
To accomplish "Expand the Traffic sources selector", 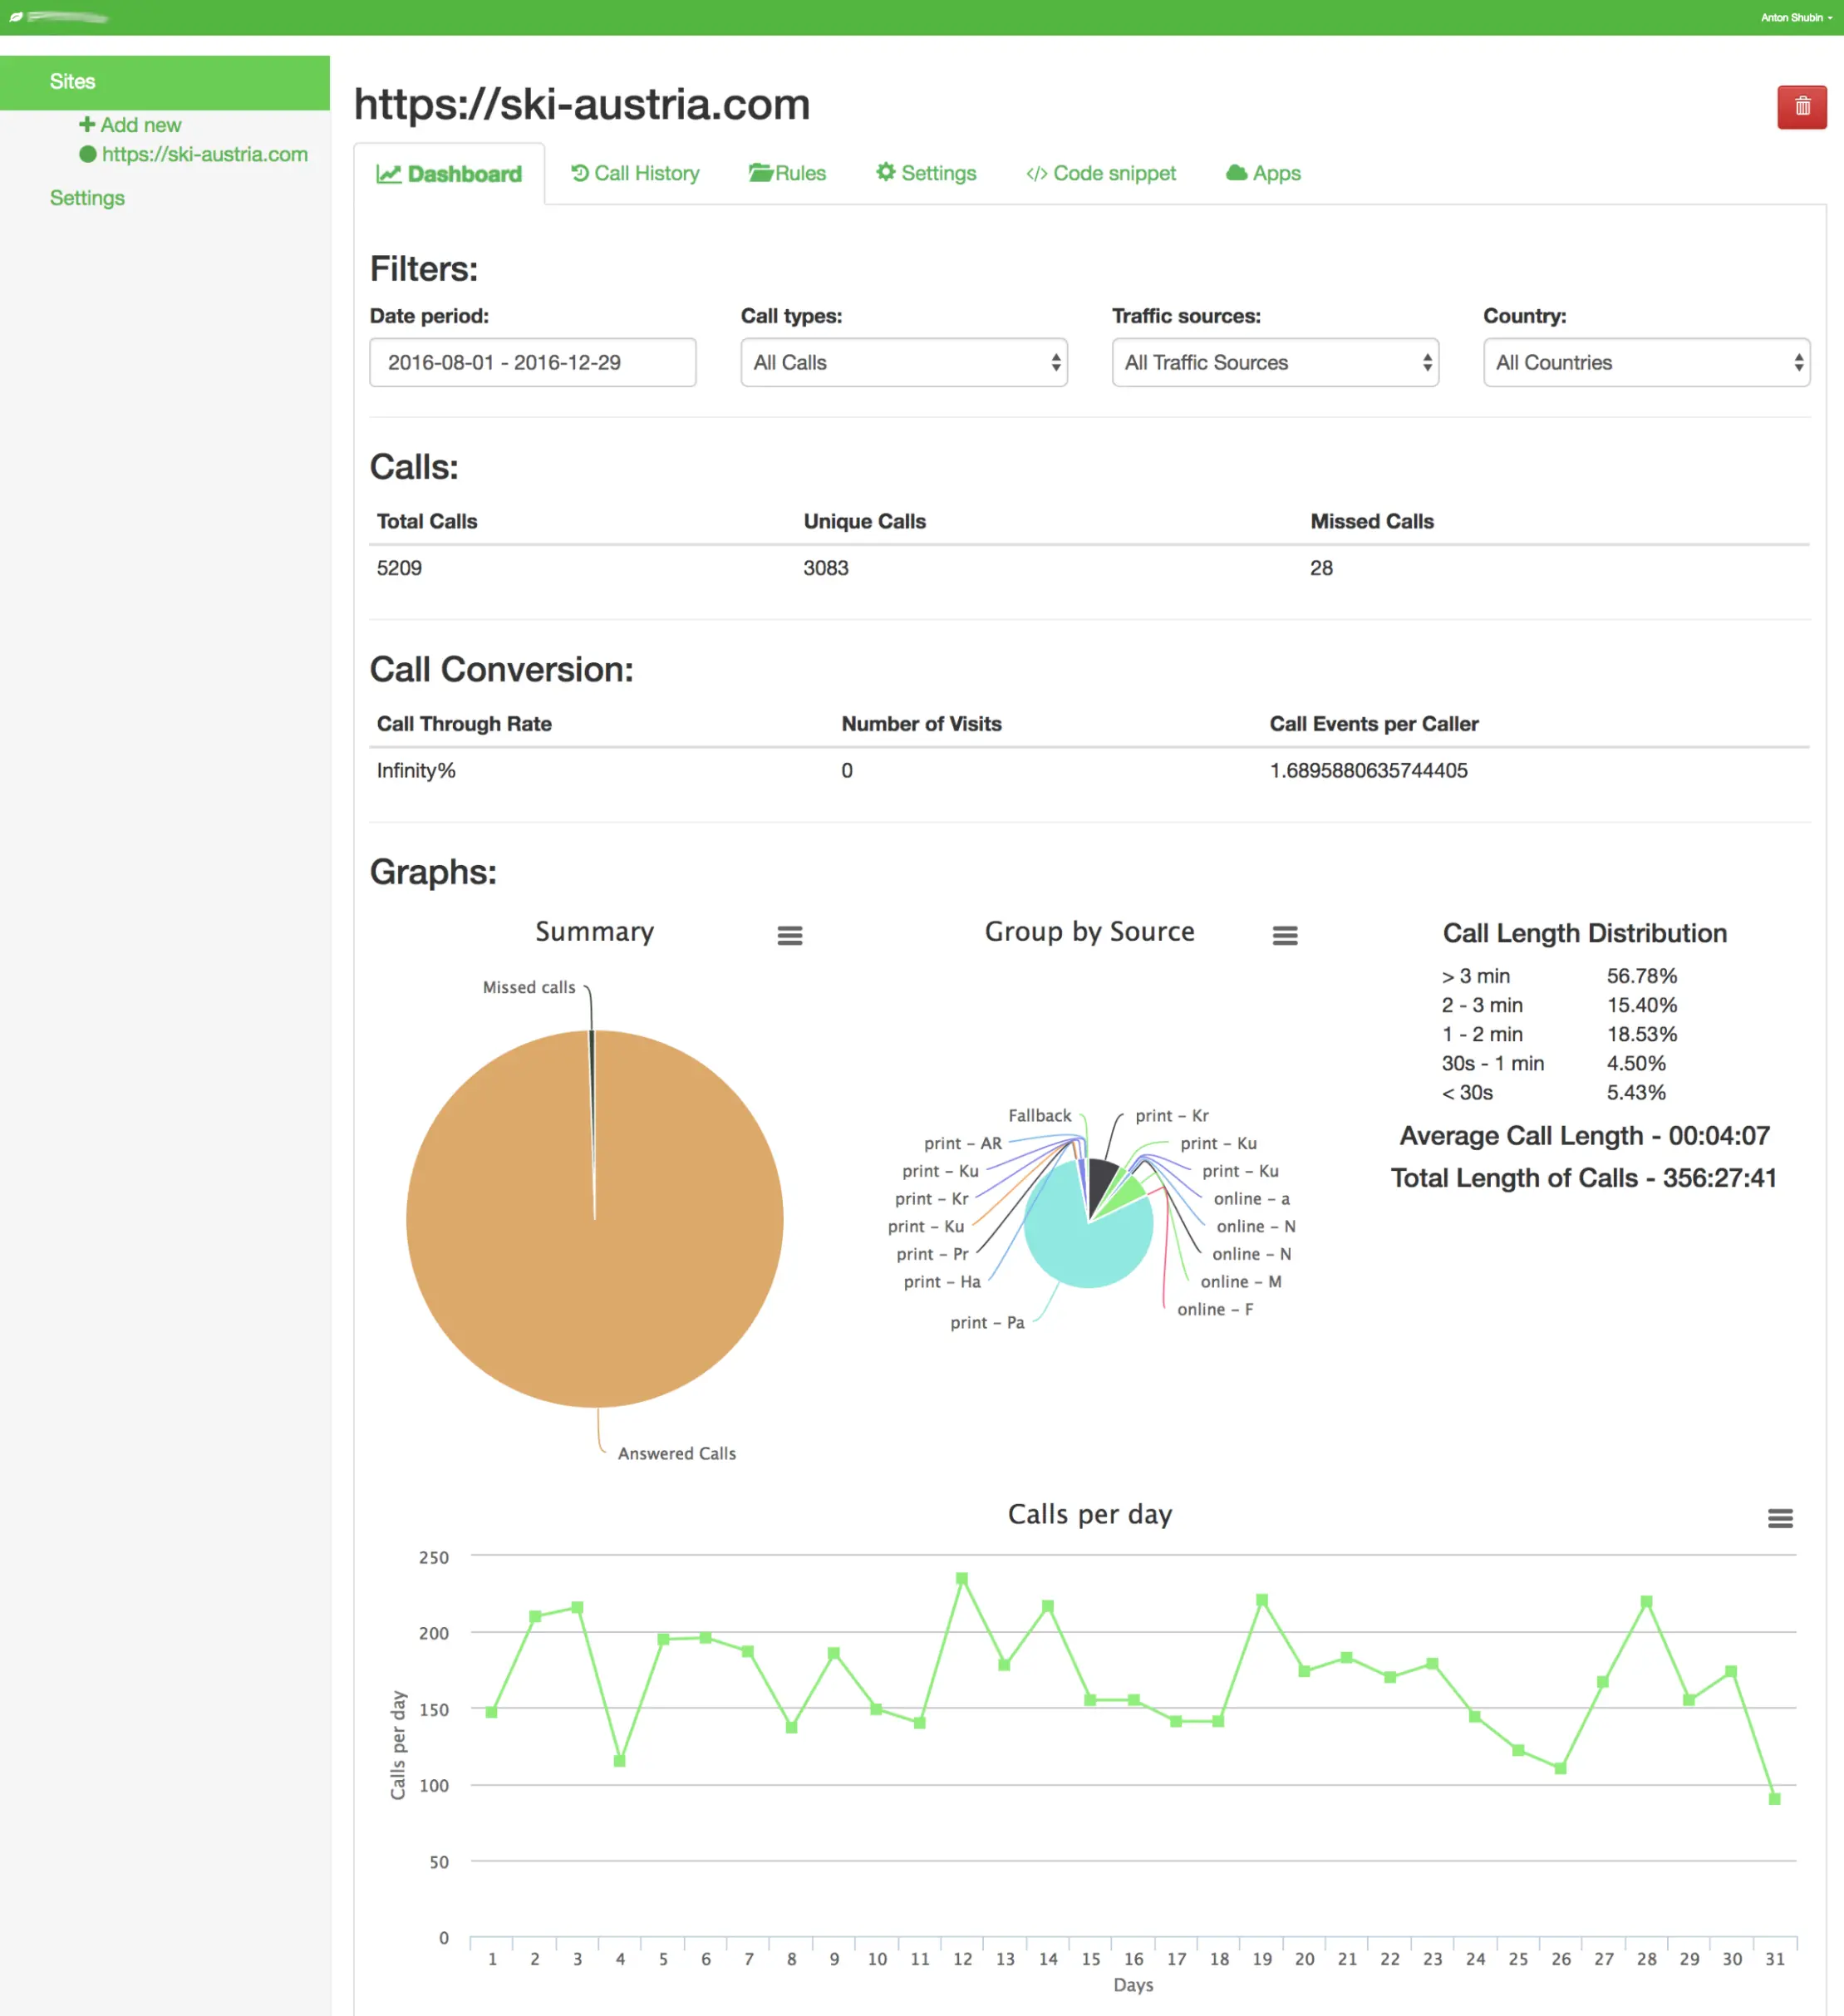I will (x=1275, y=362).
